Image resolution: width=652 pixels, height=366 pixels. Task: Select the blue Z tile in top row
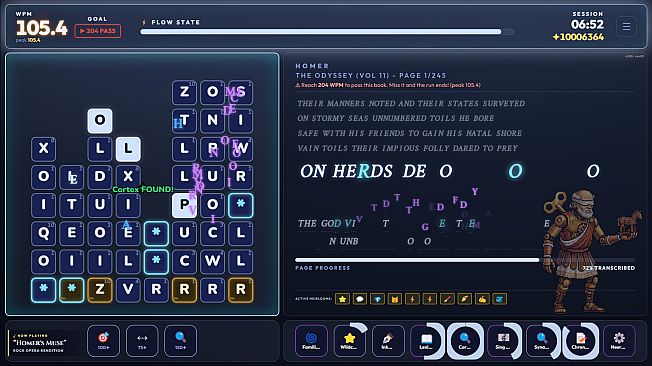(184, 92)
